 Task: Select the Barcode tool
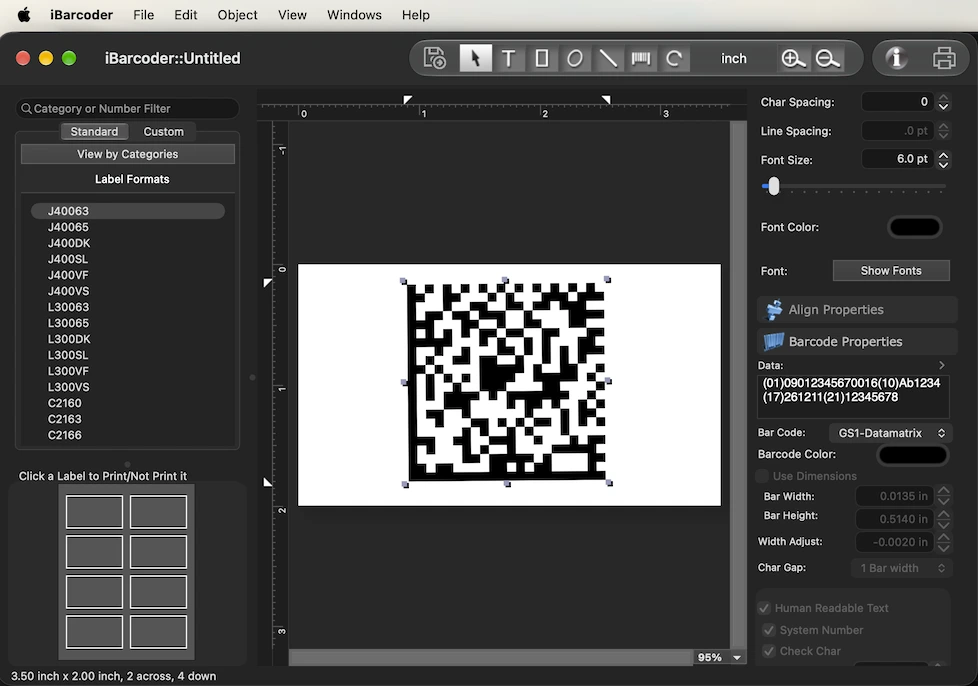click(641, 59)
